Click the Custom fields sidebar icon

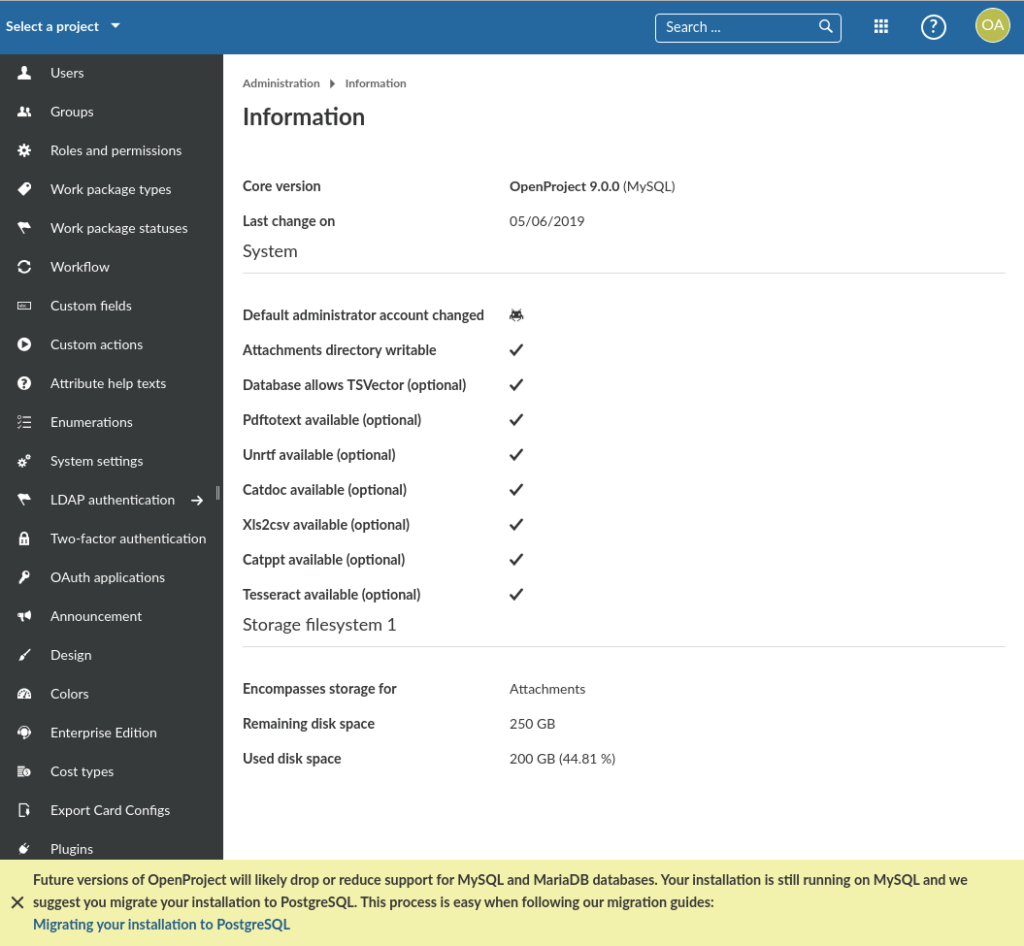click(22, 306)
